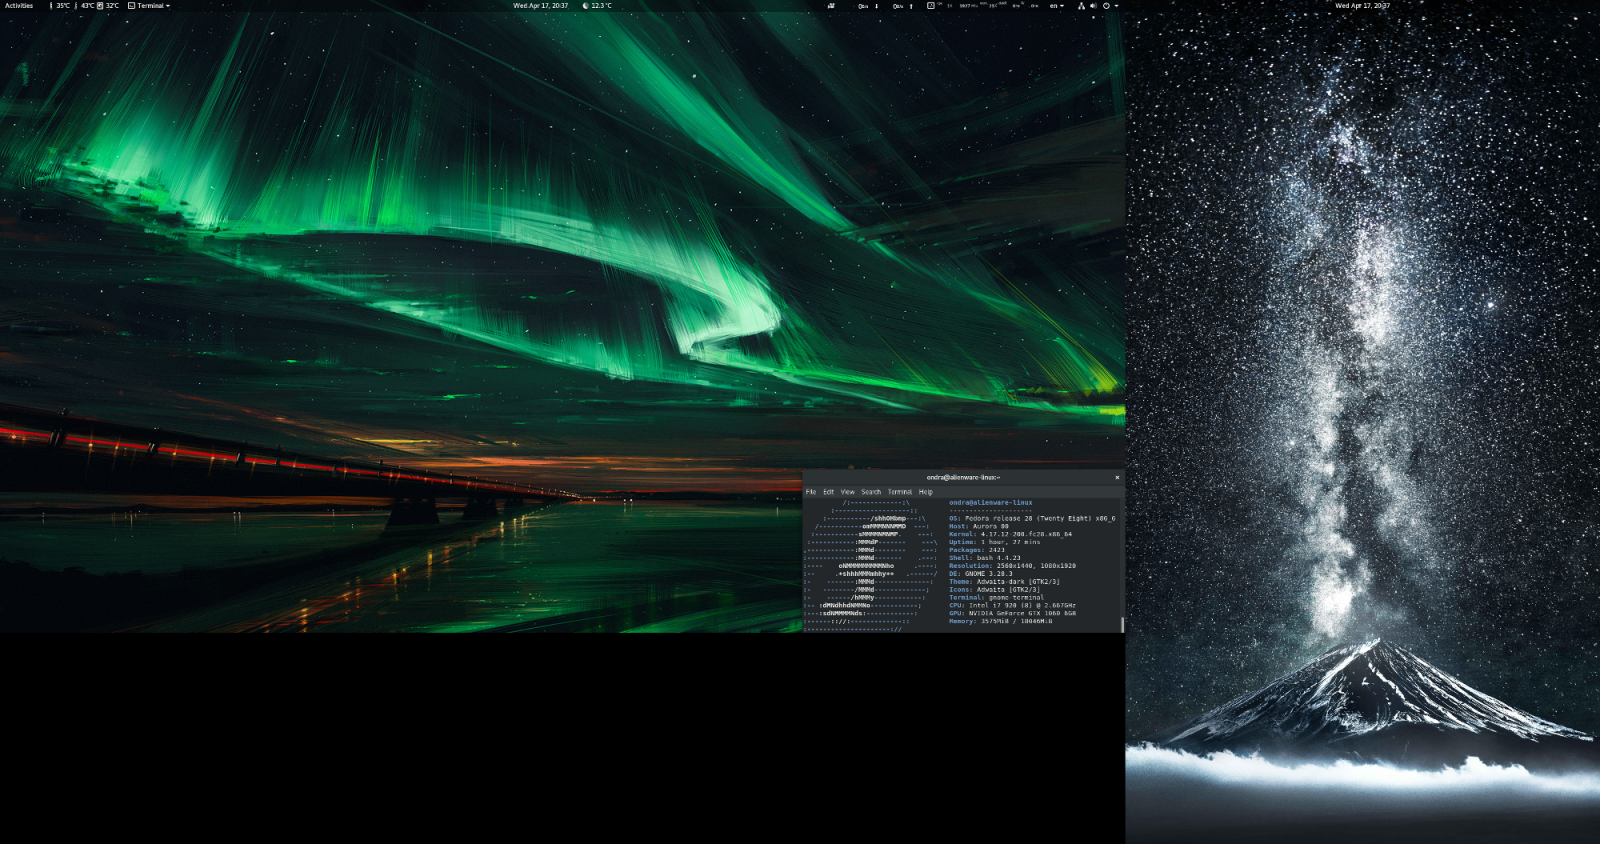Open the 'en' keyboard layout menu
This screenshot has width=1600, height=844.
(1056, 6)
